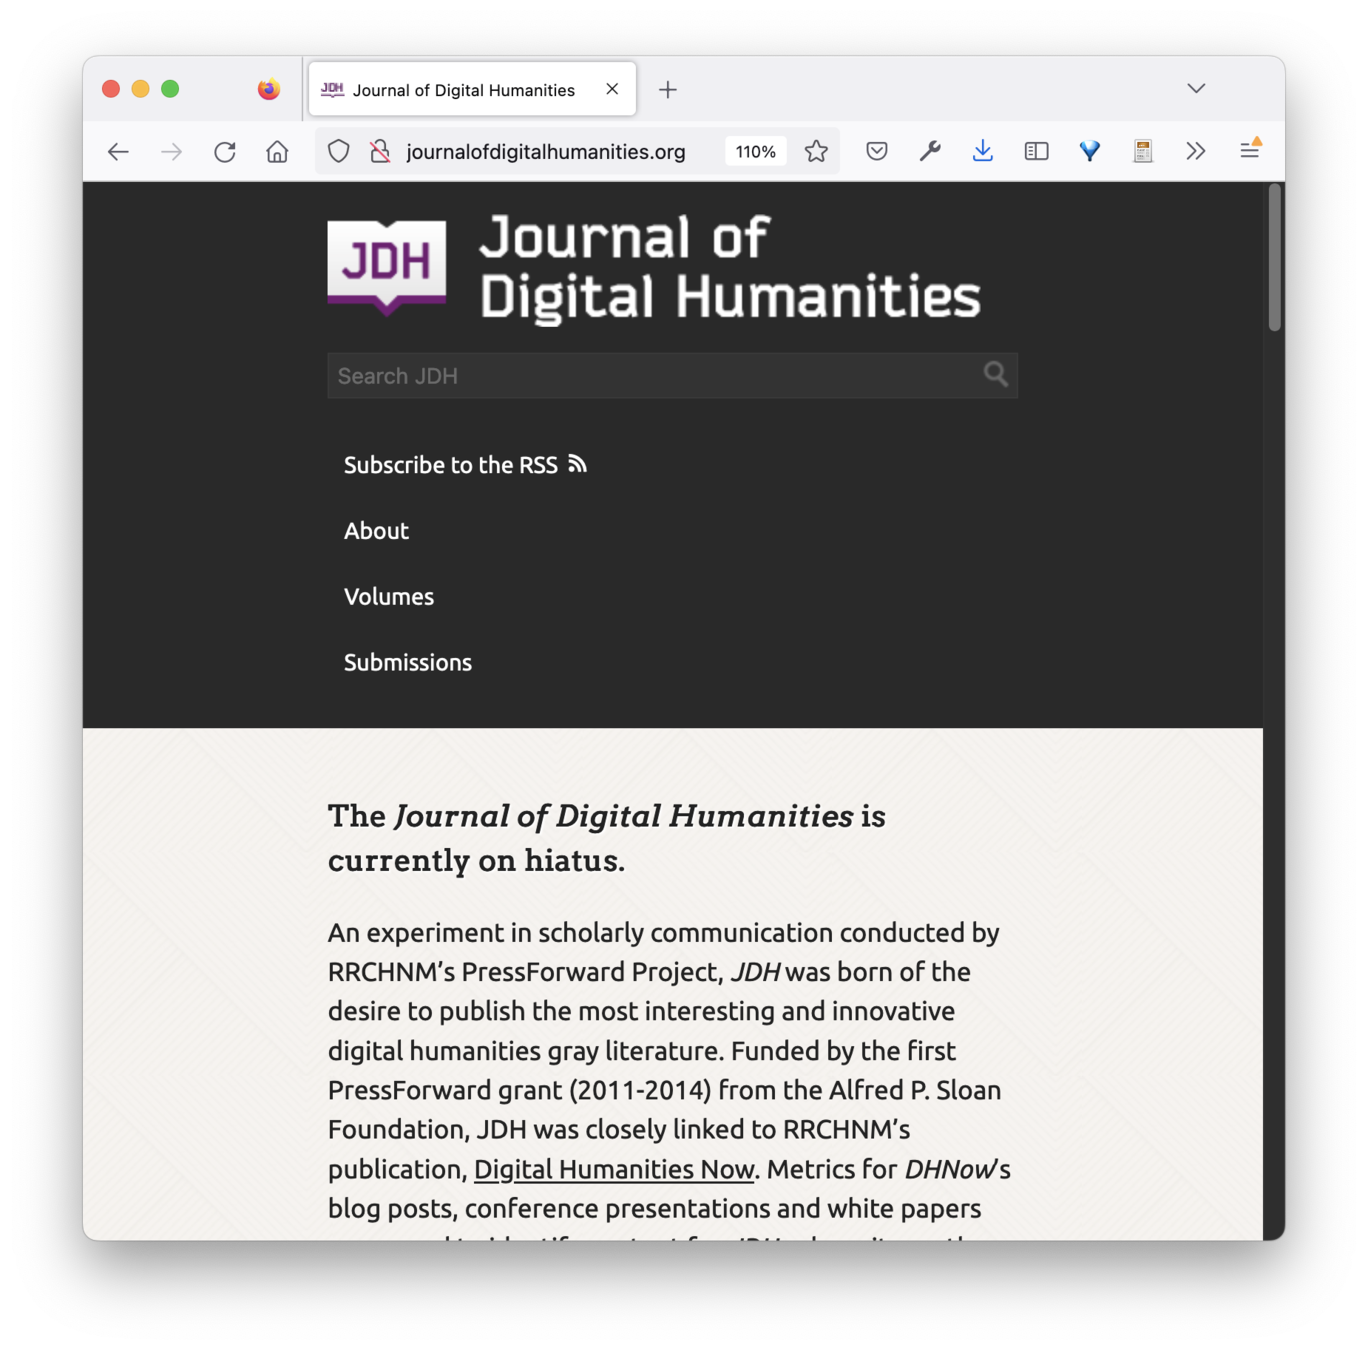Click the blue funnel extension icon
The image size is (1368, 1350).
[1089, 151]
